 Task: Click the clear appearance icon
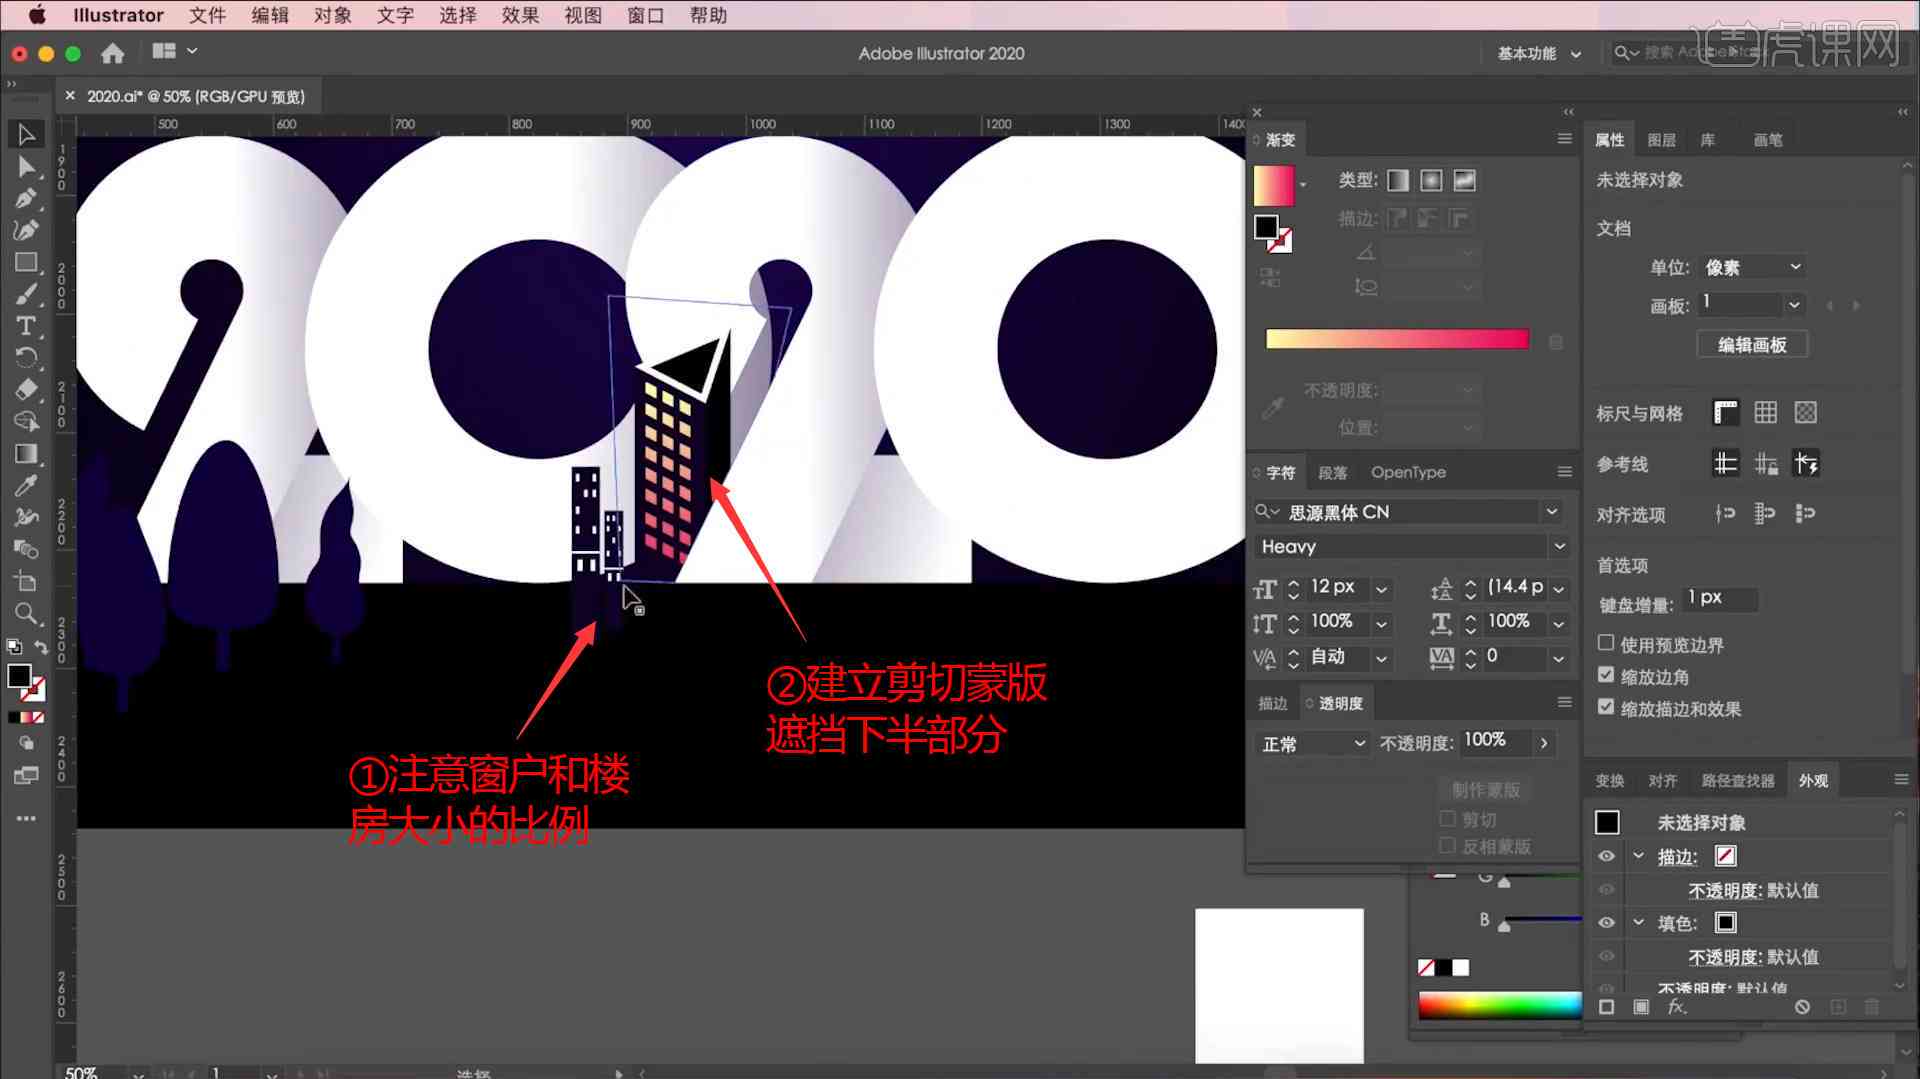(x=1802, y=1007)
